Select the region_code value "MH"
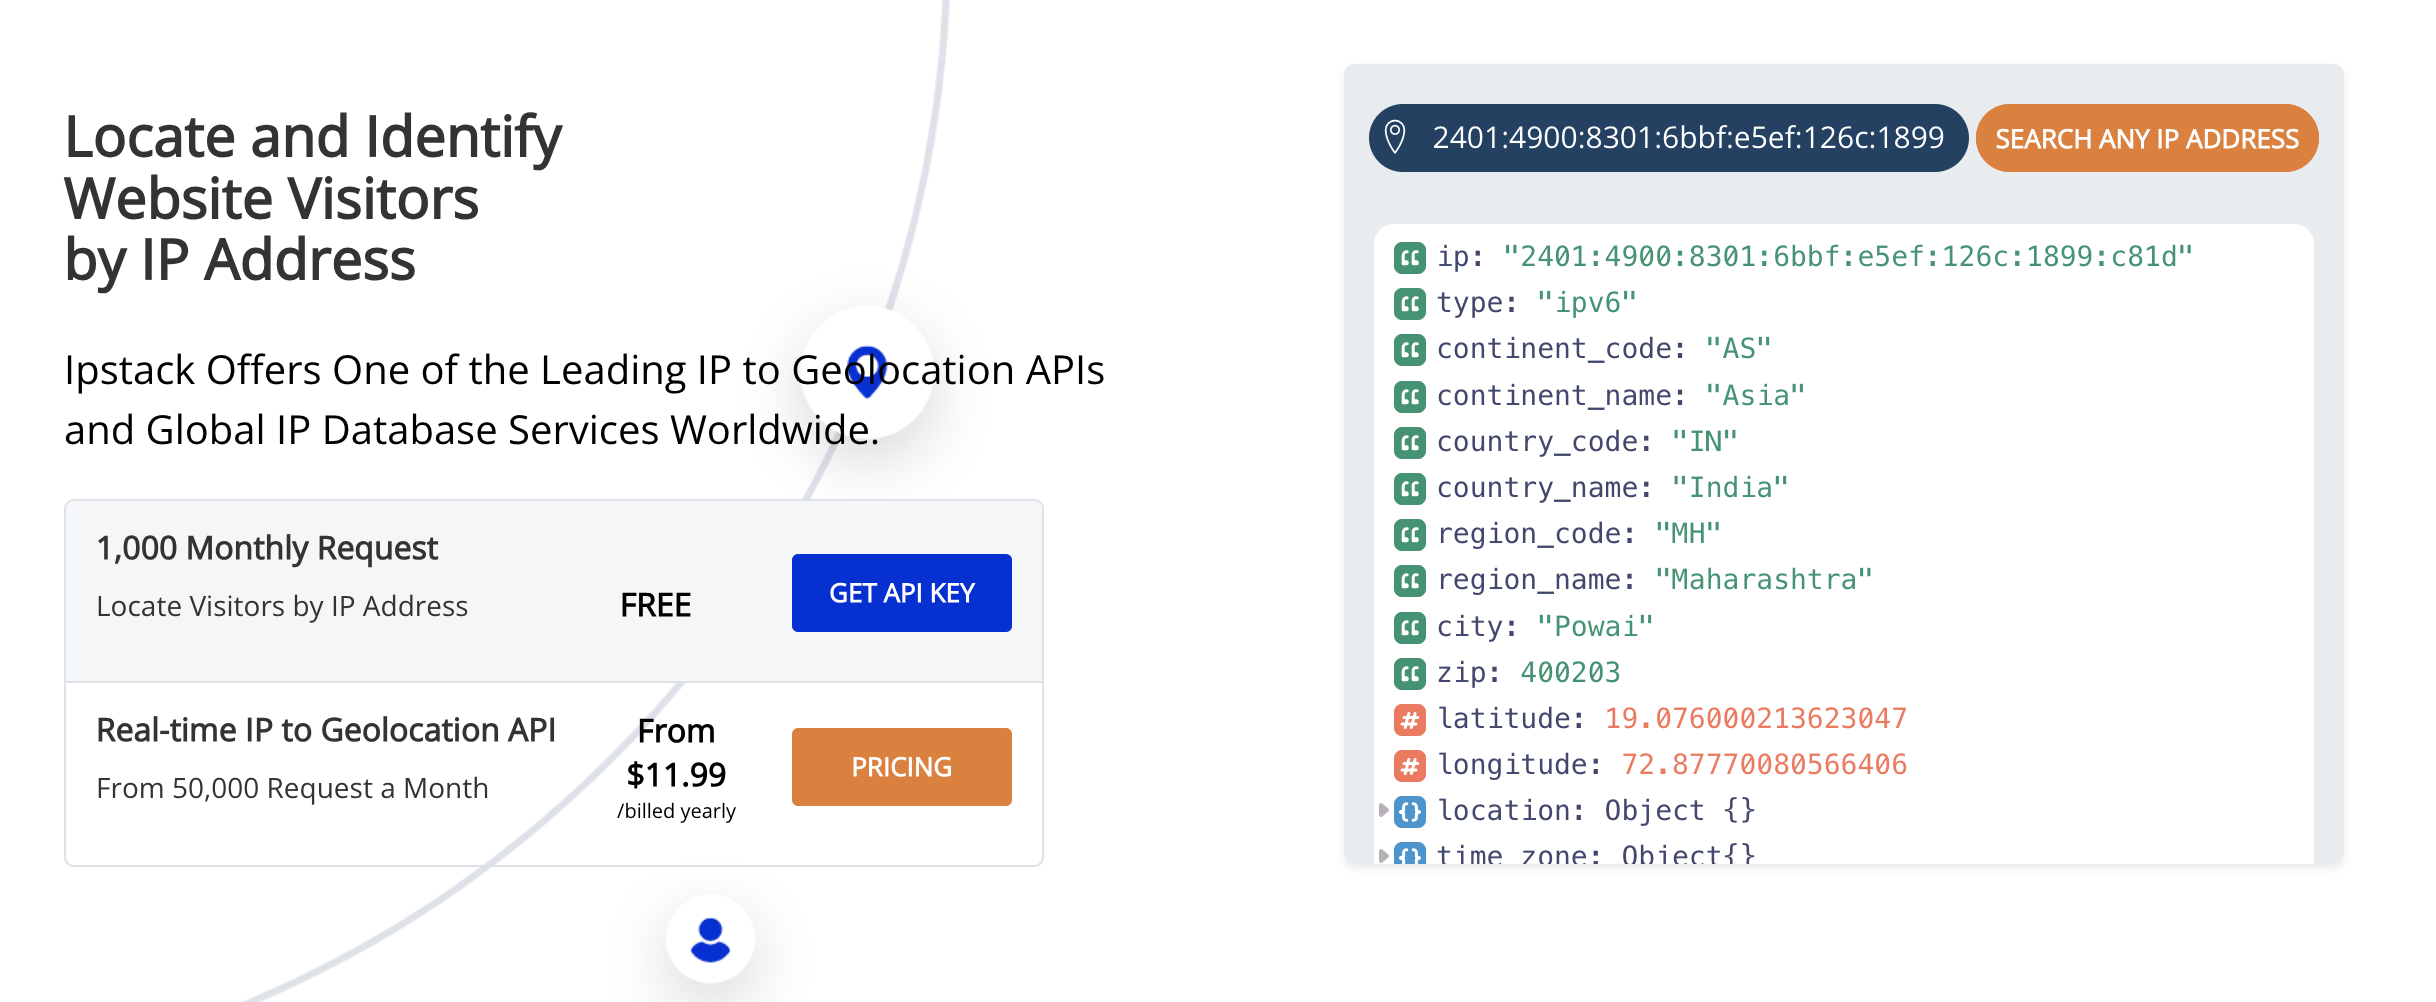 pos(1688,534)
